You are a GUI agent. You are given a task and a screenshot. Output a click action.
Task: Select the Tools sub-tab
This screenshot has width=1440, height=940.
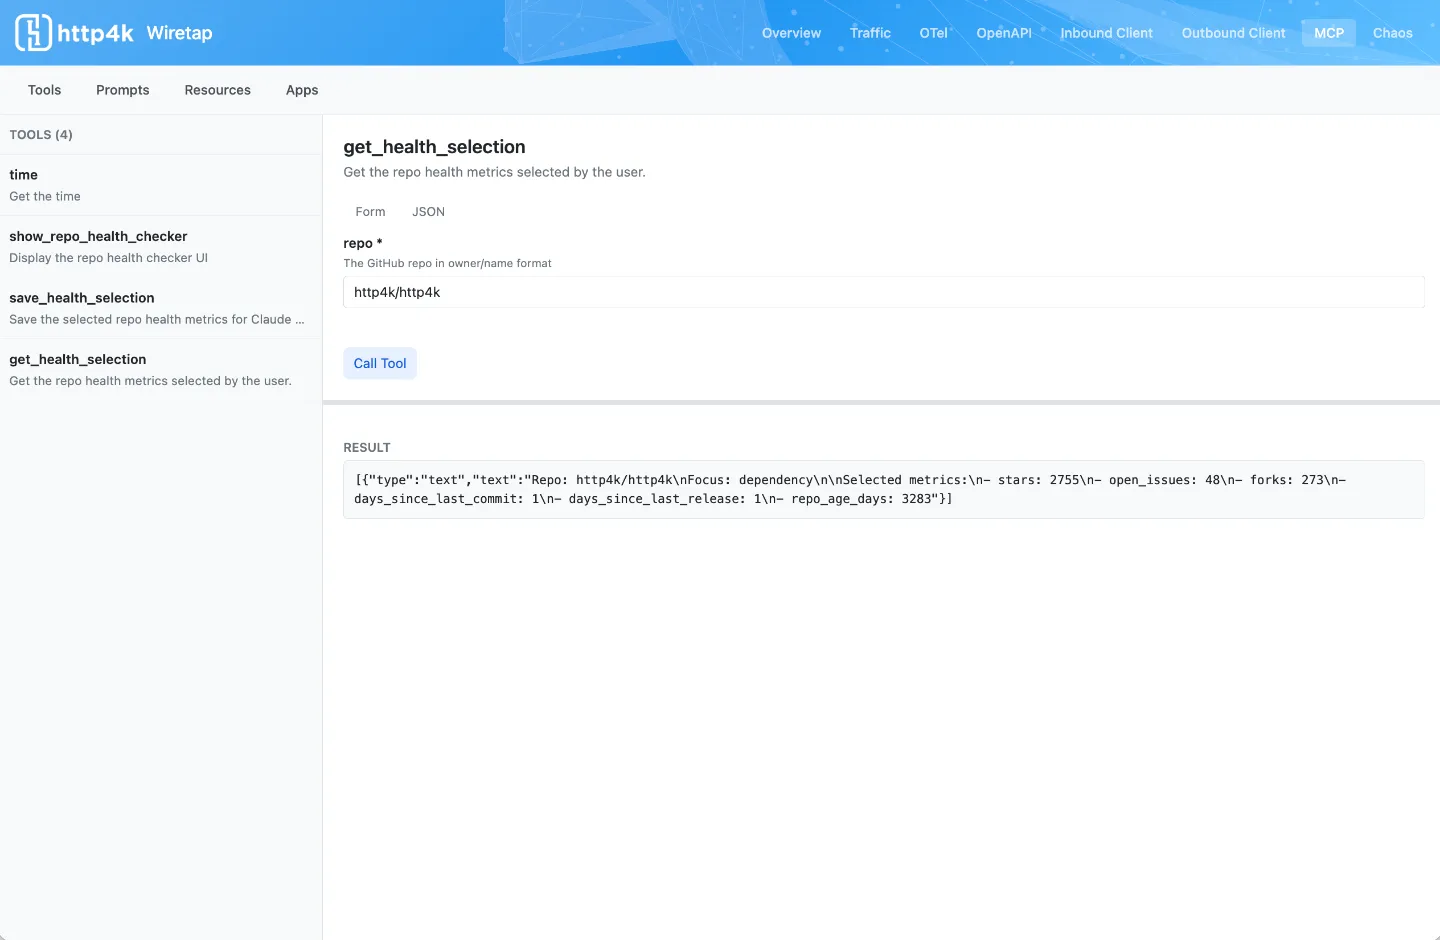44,90
